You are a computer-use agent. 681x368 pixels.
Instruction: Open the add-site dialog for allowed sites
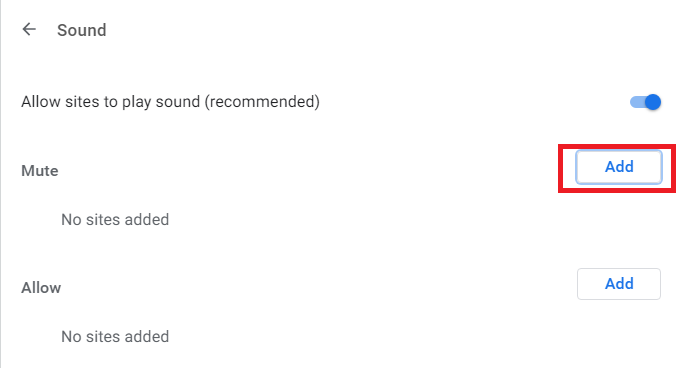pyautogui.click(x=619, y=284)
